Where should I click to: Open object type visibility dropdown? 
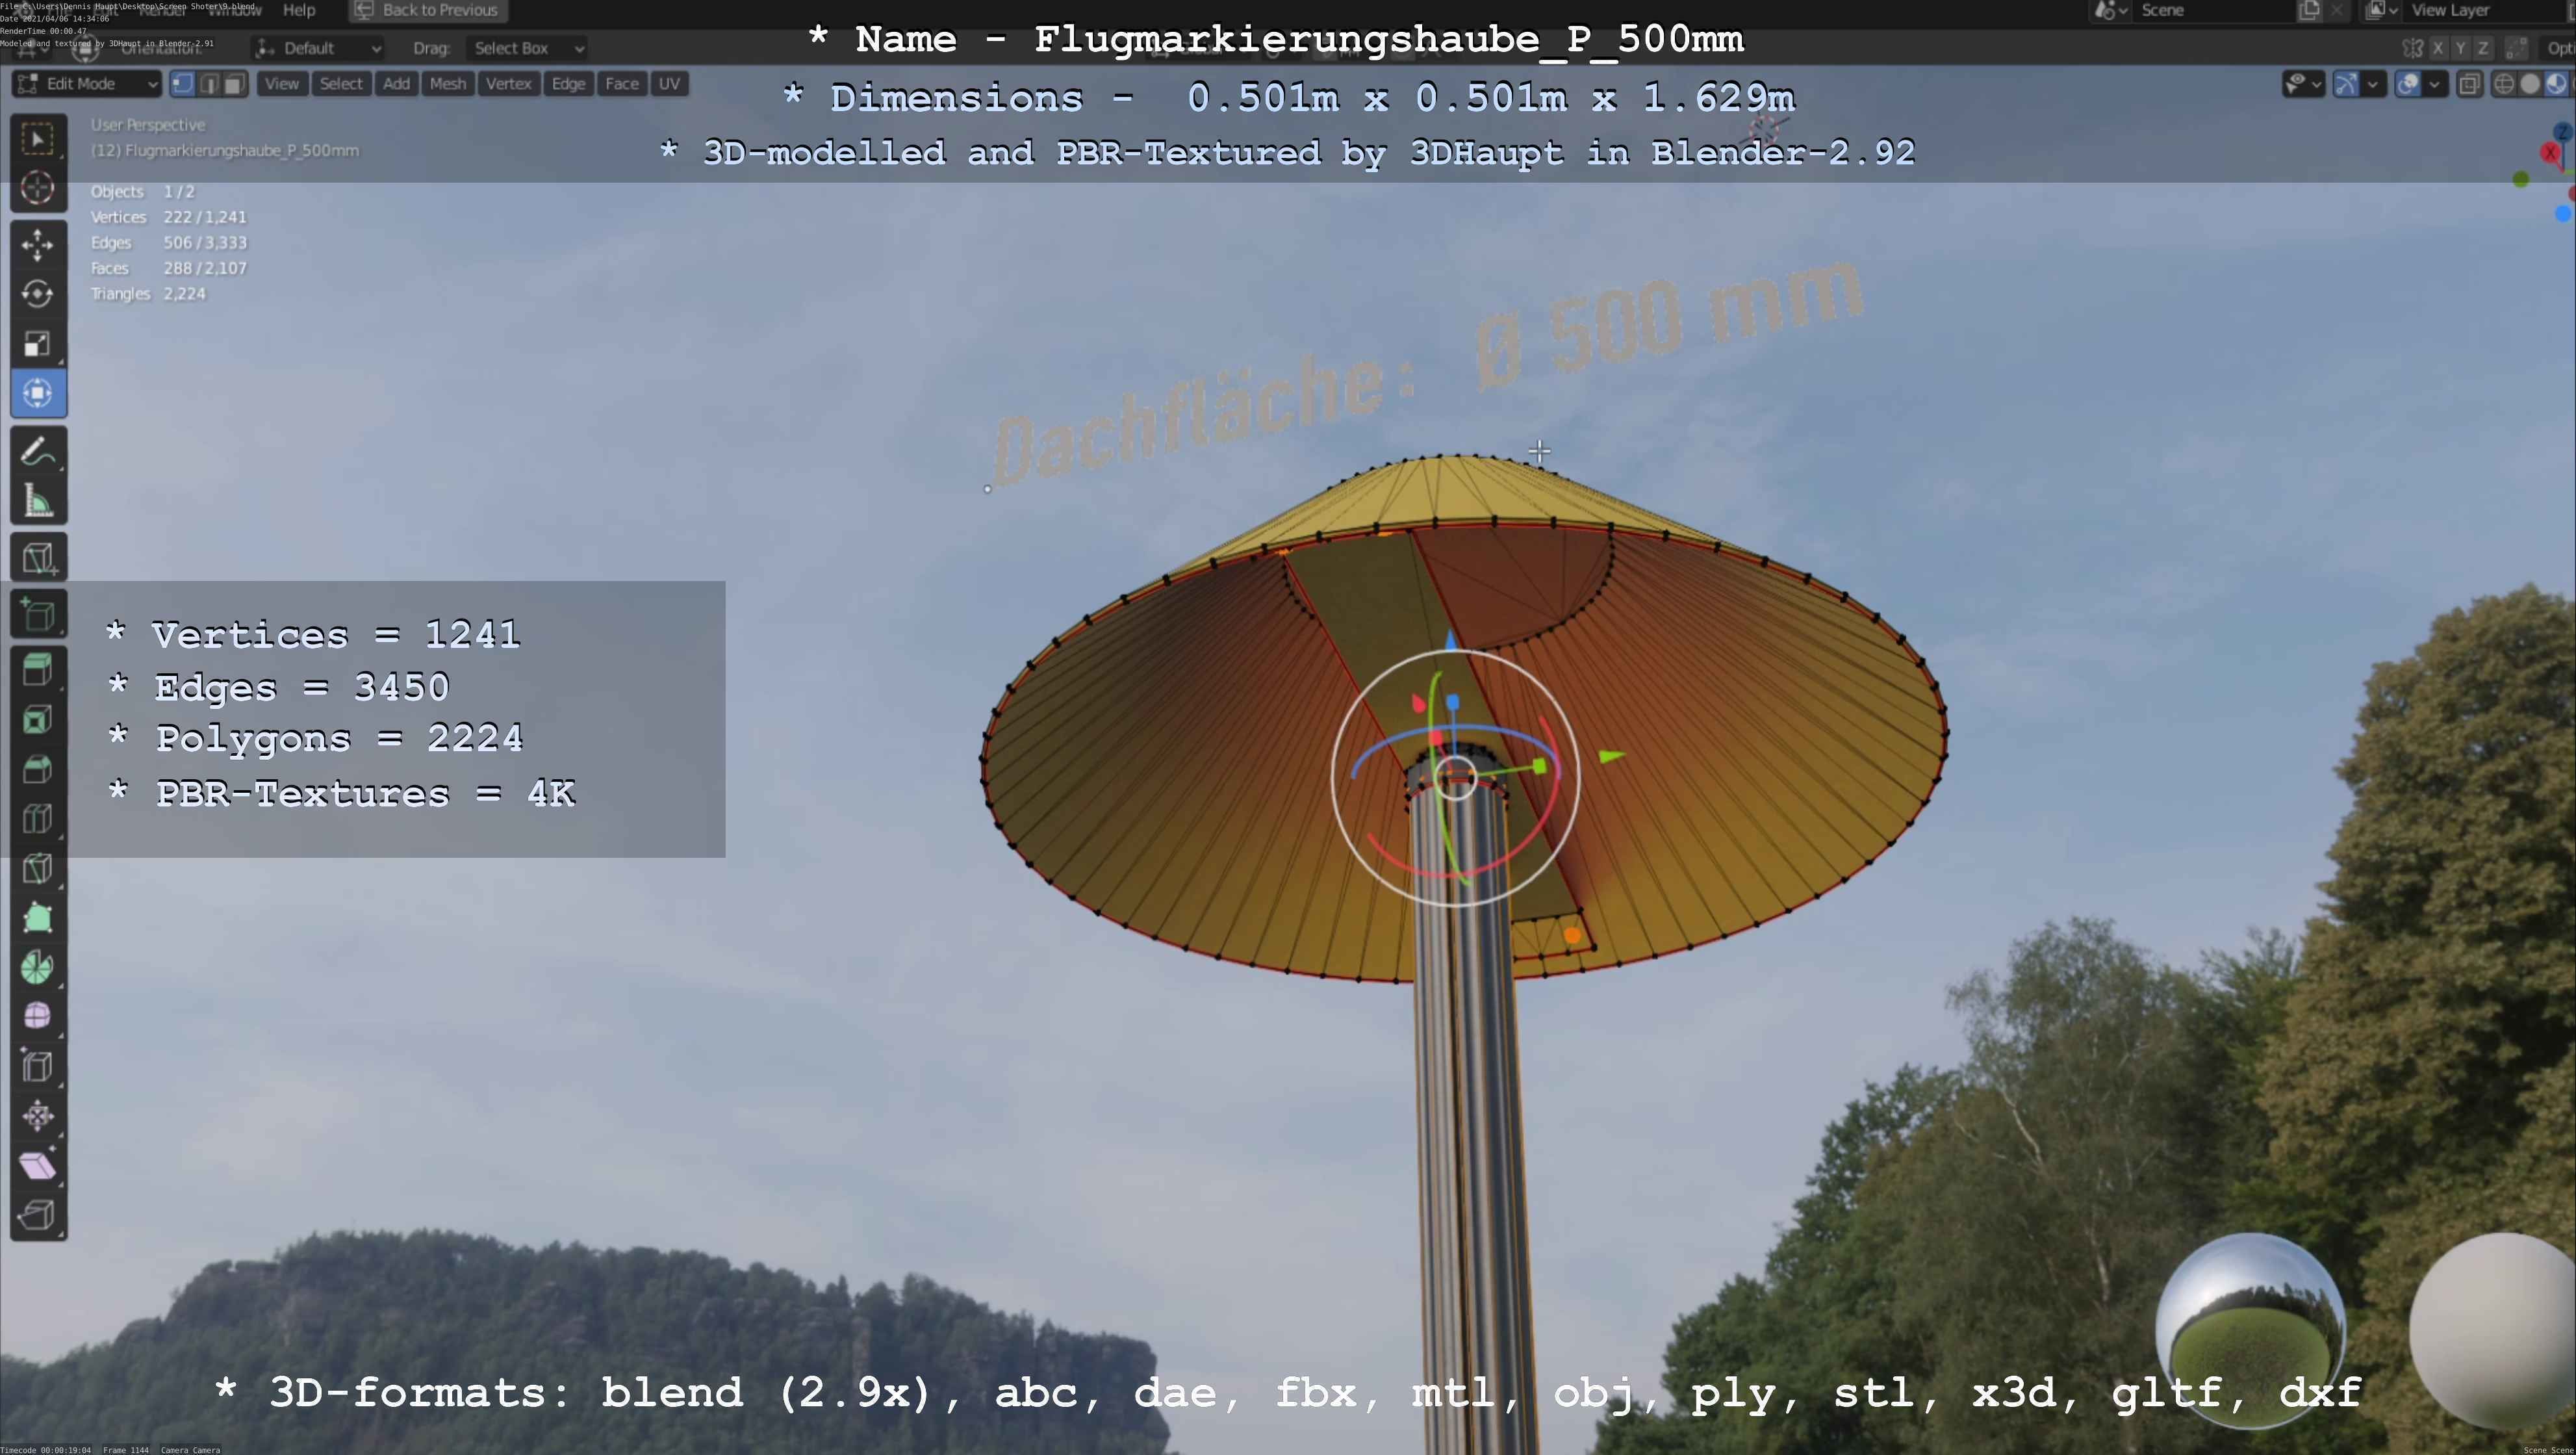[x=2303, y=84]
